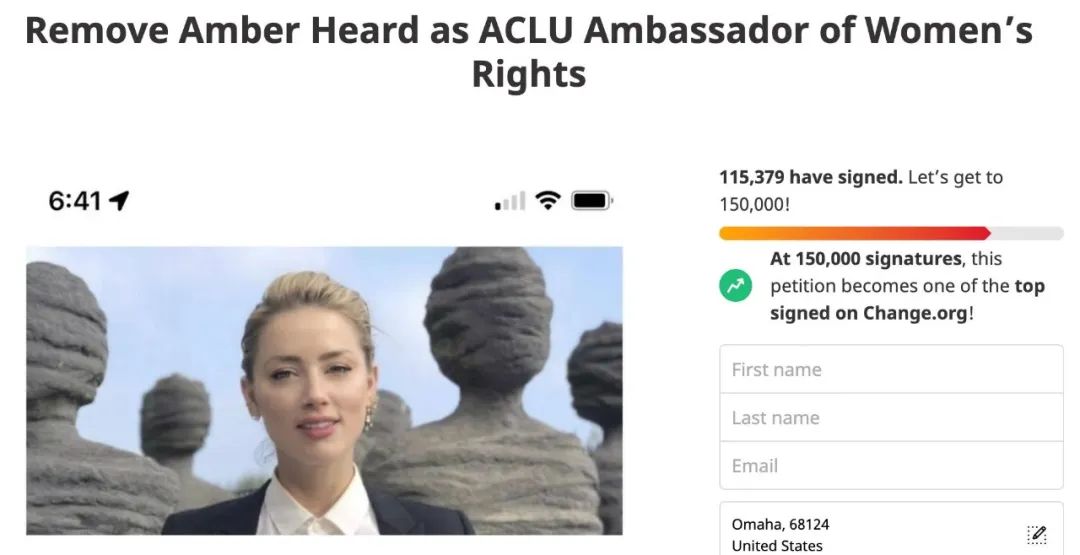Click the unfilled gray end of progress bar
Screen dimensions: 1080x555
[1027, 233]
